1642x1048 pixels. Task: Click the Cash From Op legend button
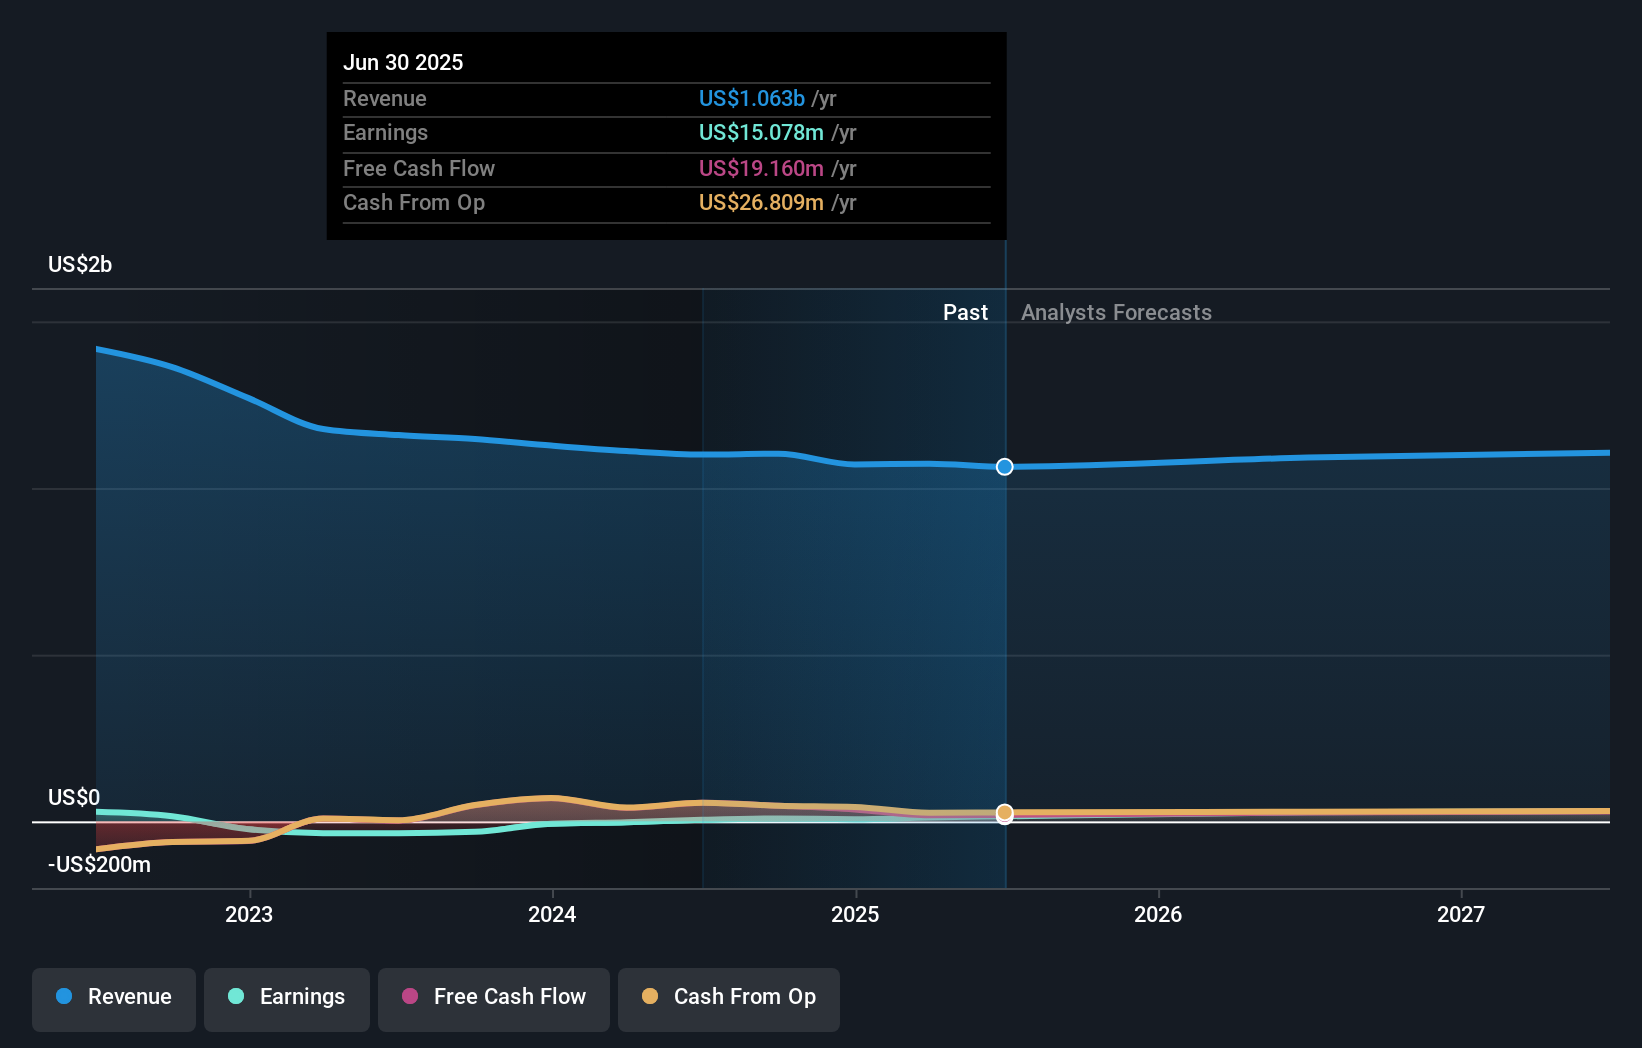click(728, 997)
